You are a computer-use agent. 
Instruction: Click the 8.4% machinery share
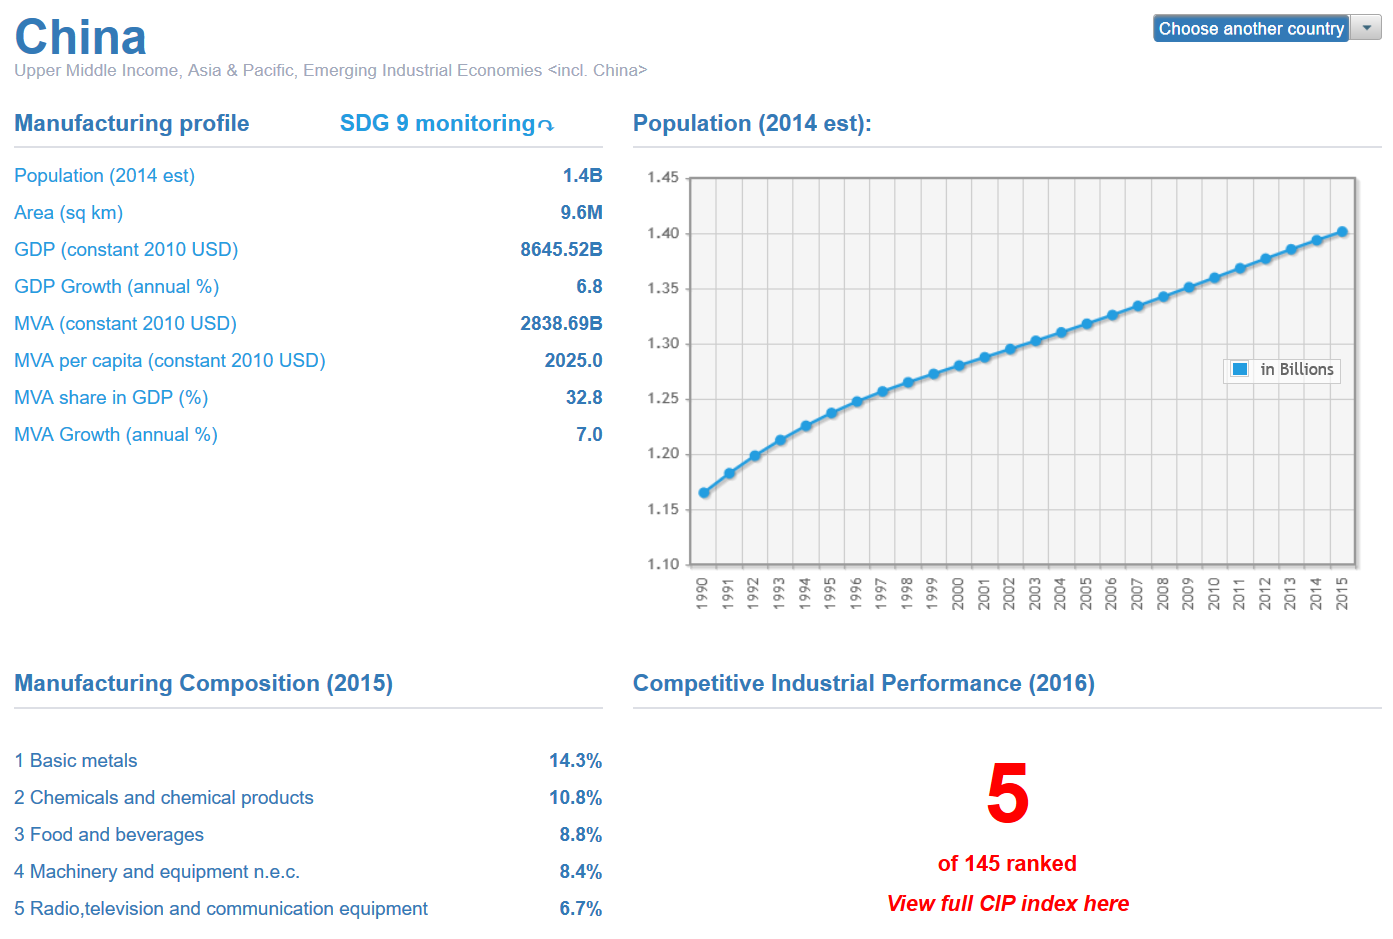(x=580, y=872)
